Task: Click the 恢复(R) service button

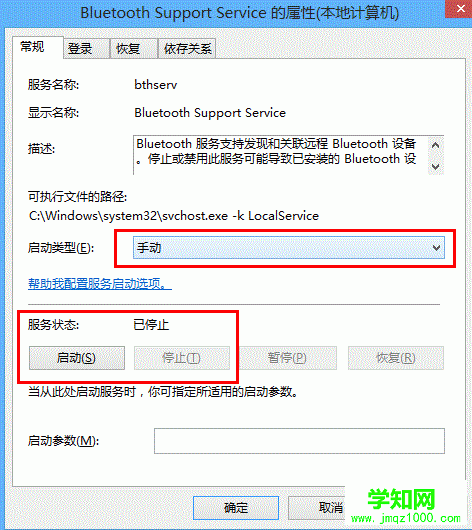Action: click(x=396, y=358)
